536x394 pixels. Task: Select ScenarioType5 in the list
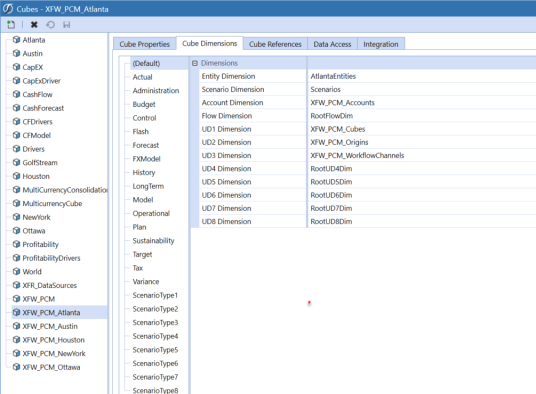pos(155,350)
